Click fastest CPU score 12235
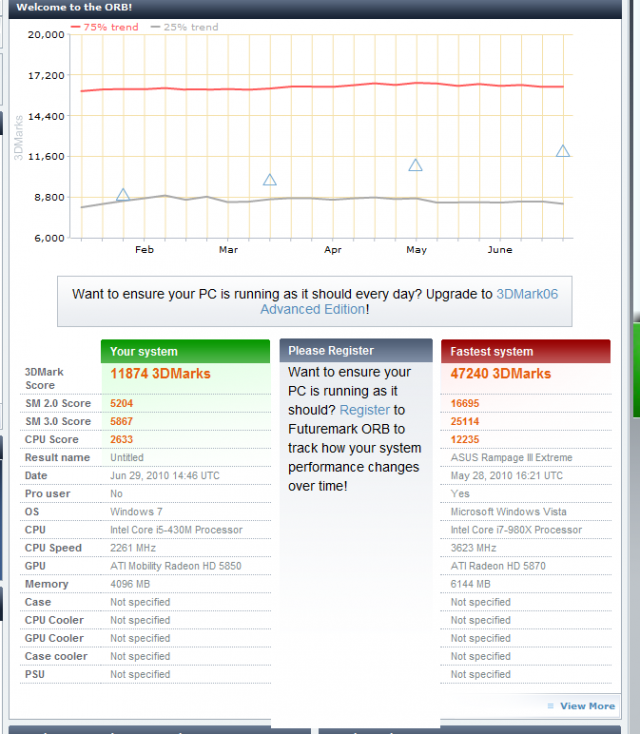Viewport: 640px width, 735px height. click(465, 440)
